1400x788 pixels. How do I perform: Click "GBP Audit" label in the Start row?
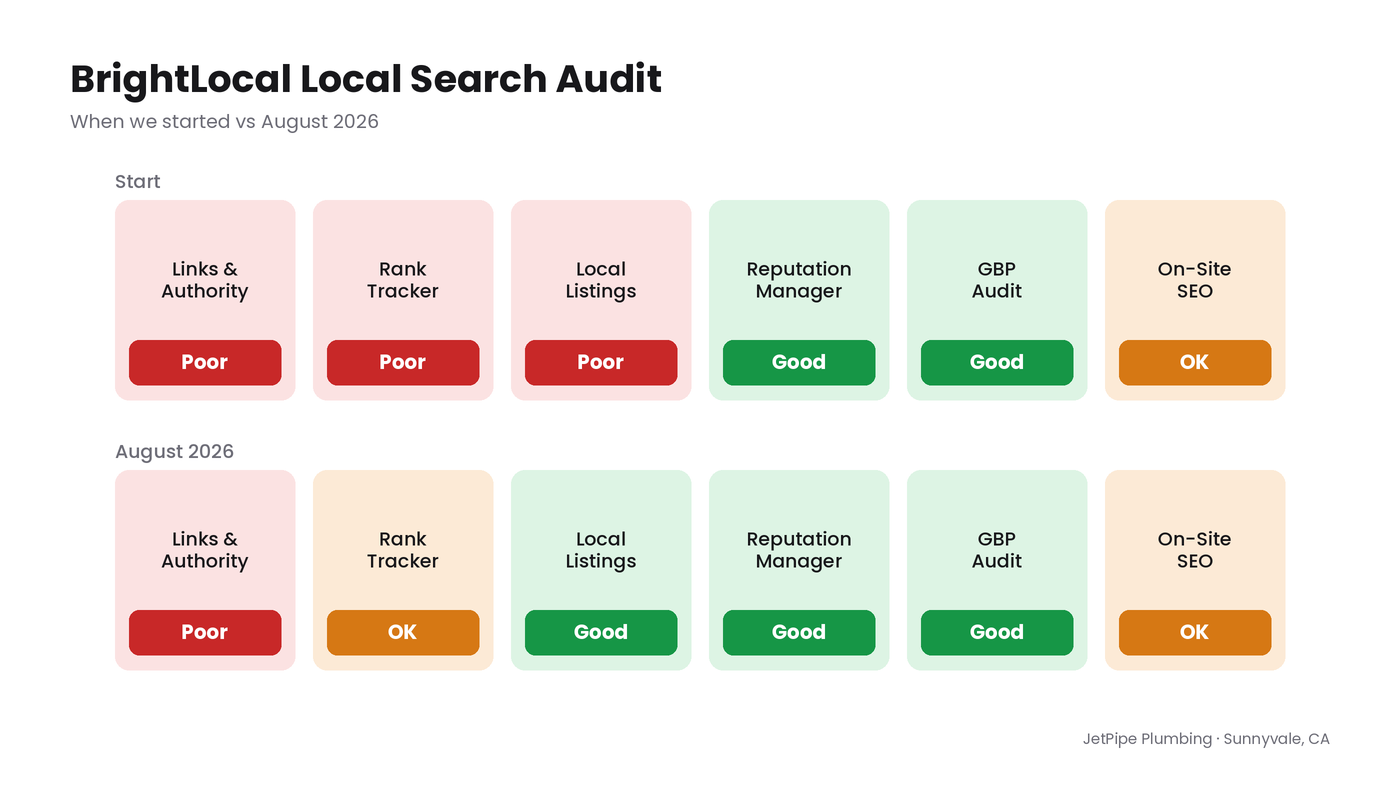point(997,280)
